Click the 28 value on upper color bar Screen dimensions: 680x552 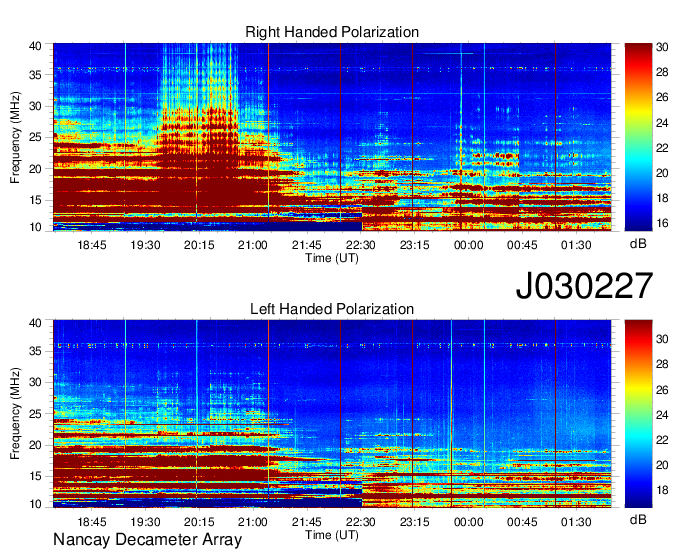pyautogui.click(x=662, y=72)
